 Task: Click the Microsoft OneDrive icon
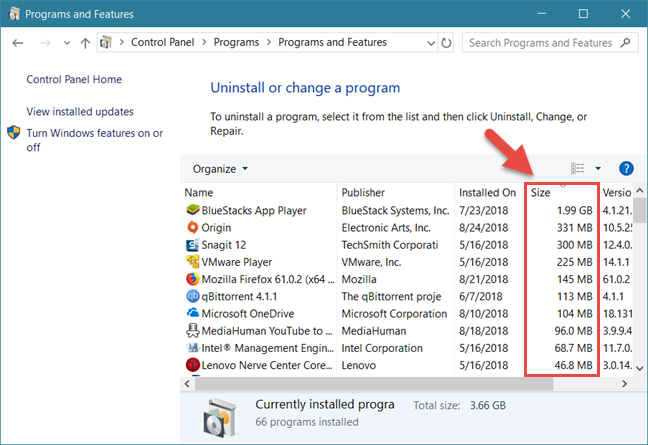(x=193, y=313)
